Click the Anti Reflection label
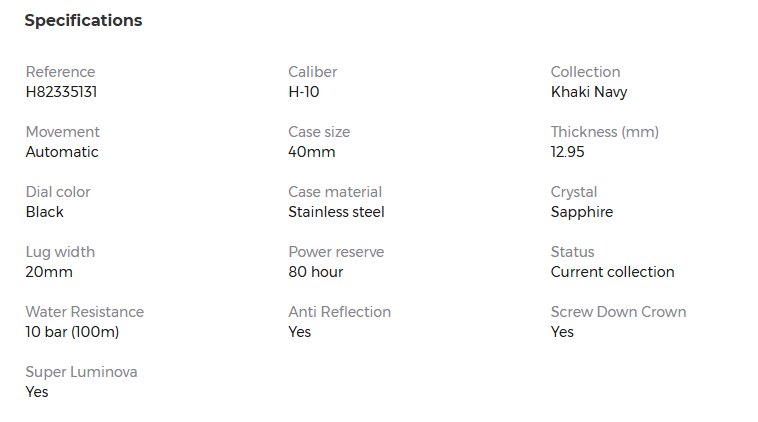Image resolution: width=758 pixels, height=422 pixels. point(339,312)
